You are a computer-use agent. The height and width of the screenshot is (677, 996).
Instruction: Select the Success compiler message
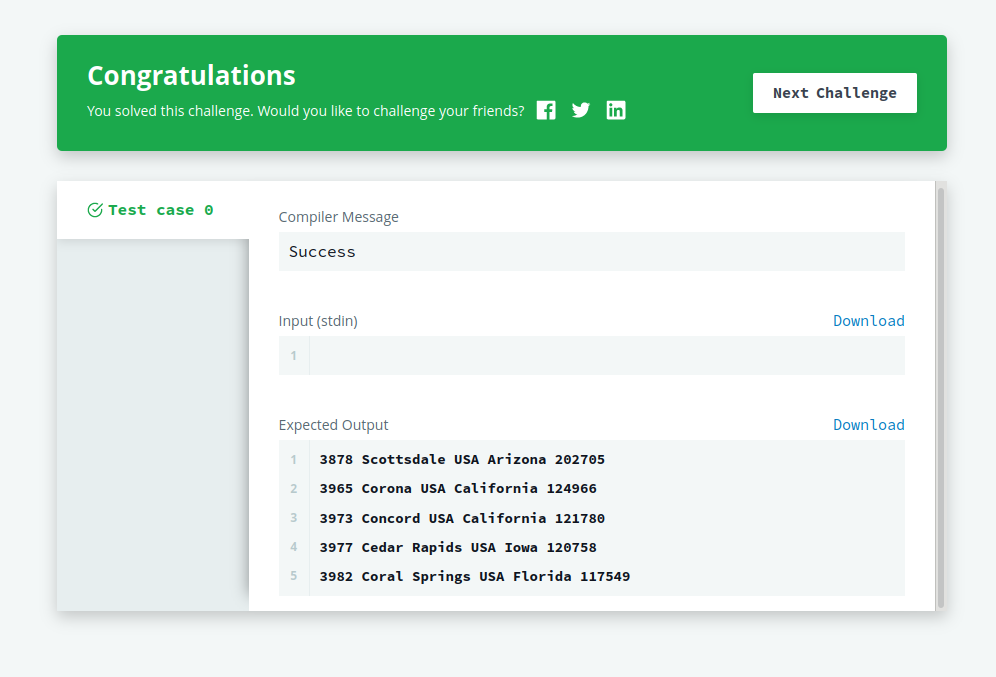[591, 251]
